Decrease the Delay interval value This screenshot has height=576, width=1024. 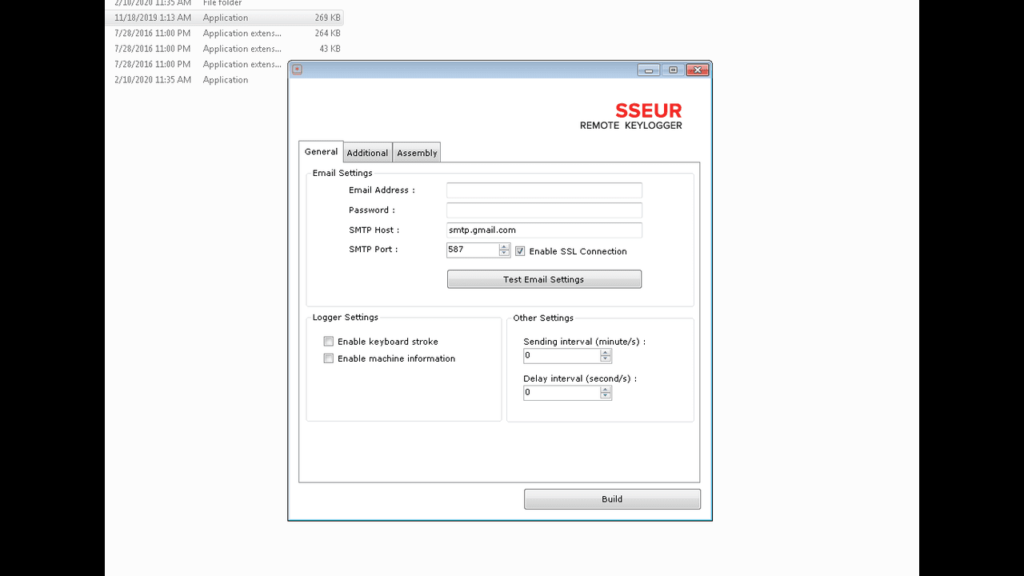click(605, 396)
